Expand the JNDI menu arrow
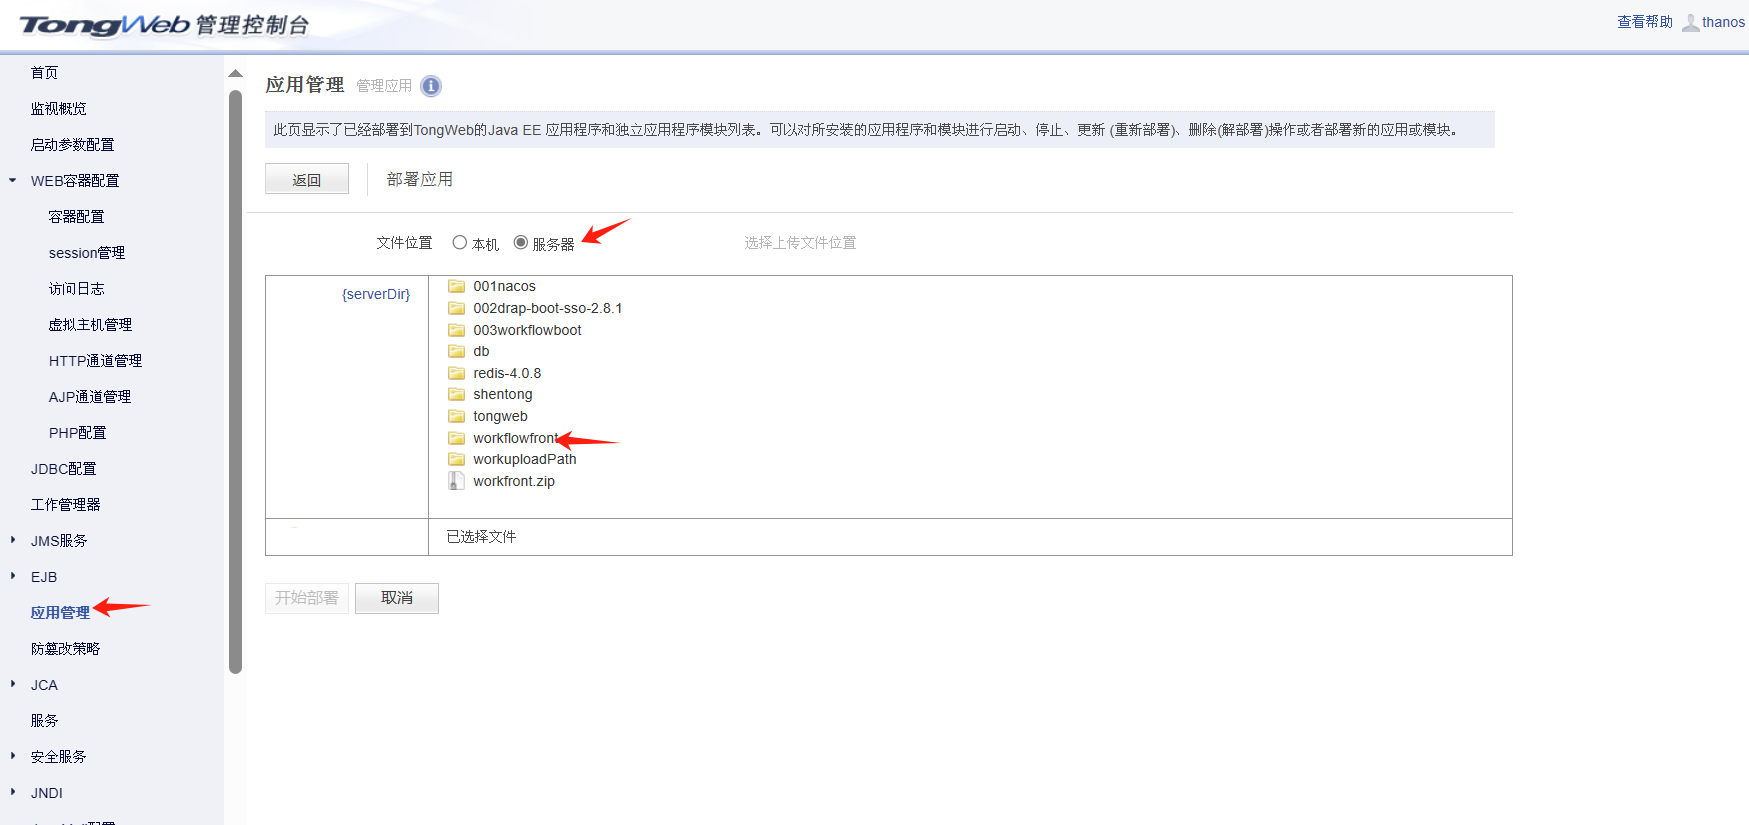Image resolution: width=1749 pixels, height=825 pixels. click(x=13, y=792)
